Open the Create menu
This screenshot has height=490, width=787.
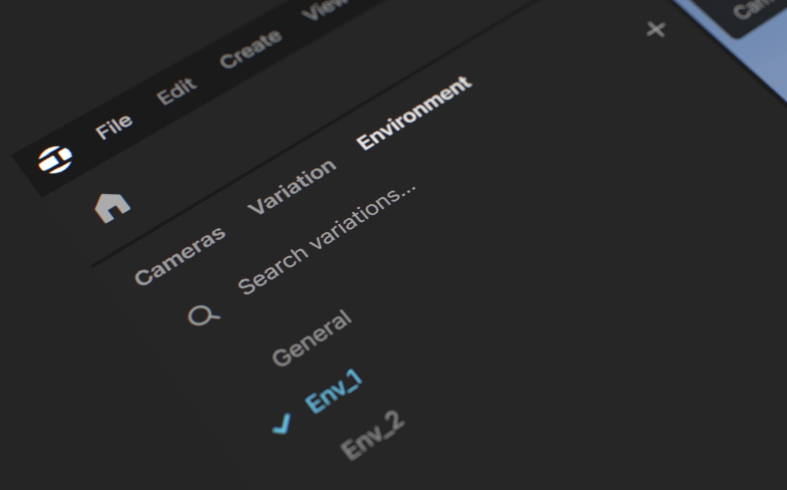point(250,49)
